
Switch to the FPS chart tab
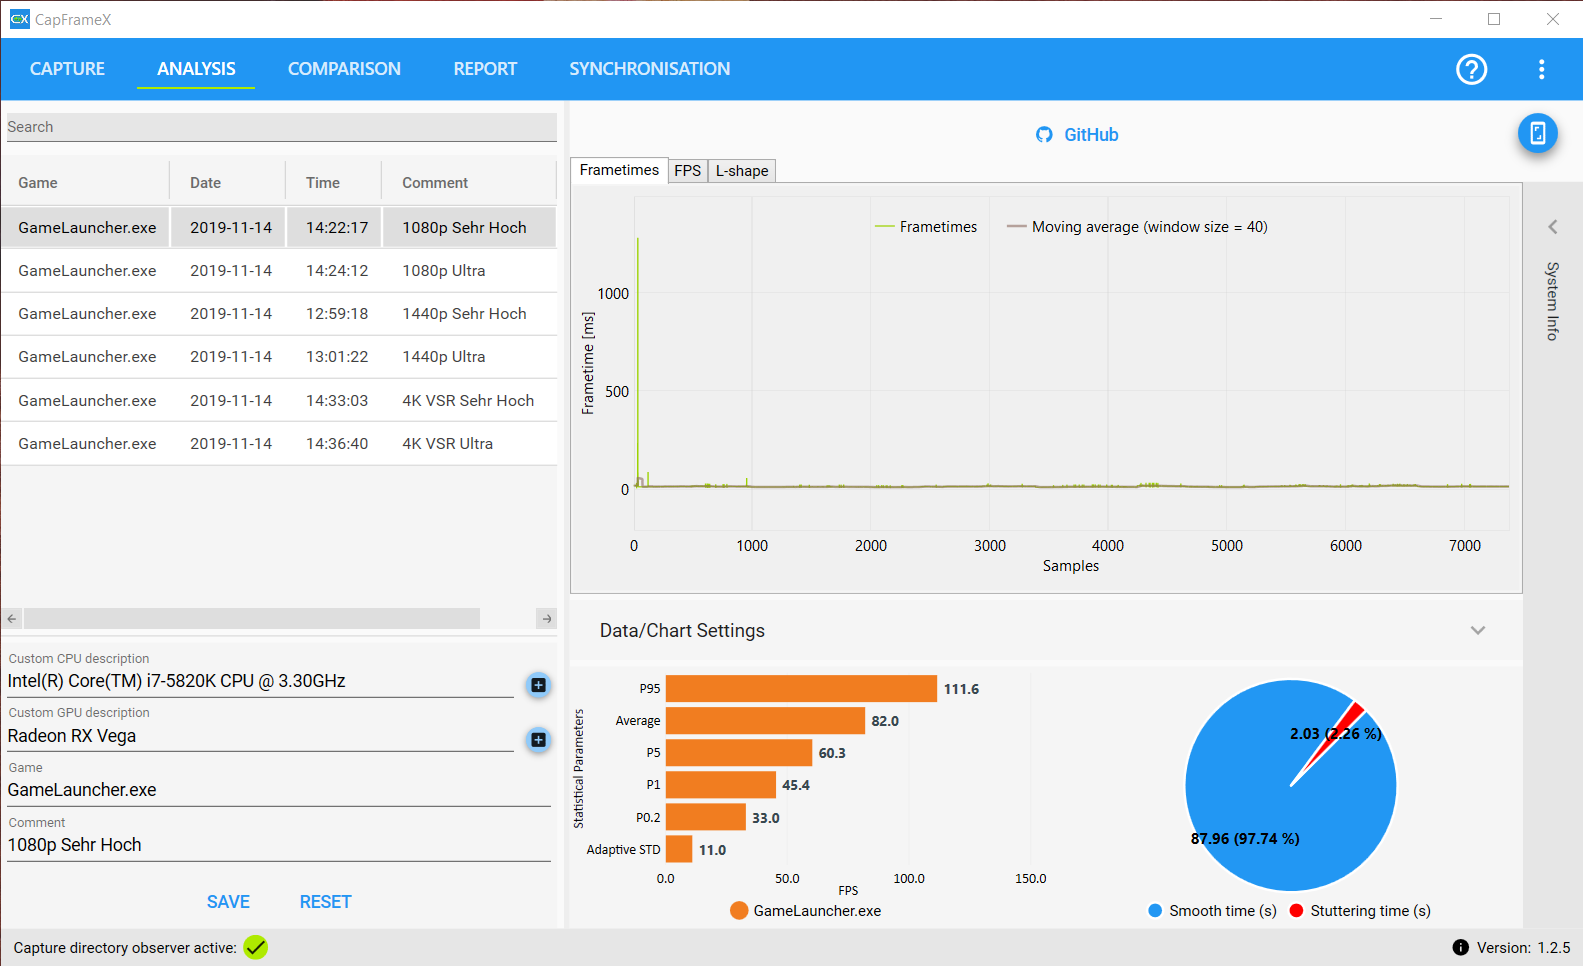(687, 171)
